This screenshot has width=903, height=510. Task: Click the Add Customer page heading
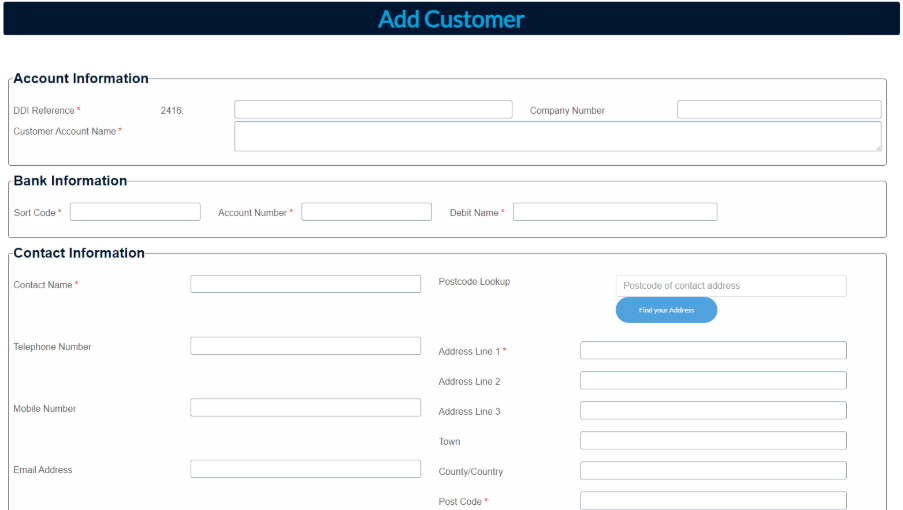(451, 19)
